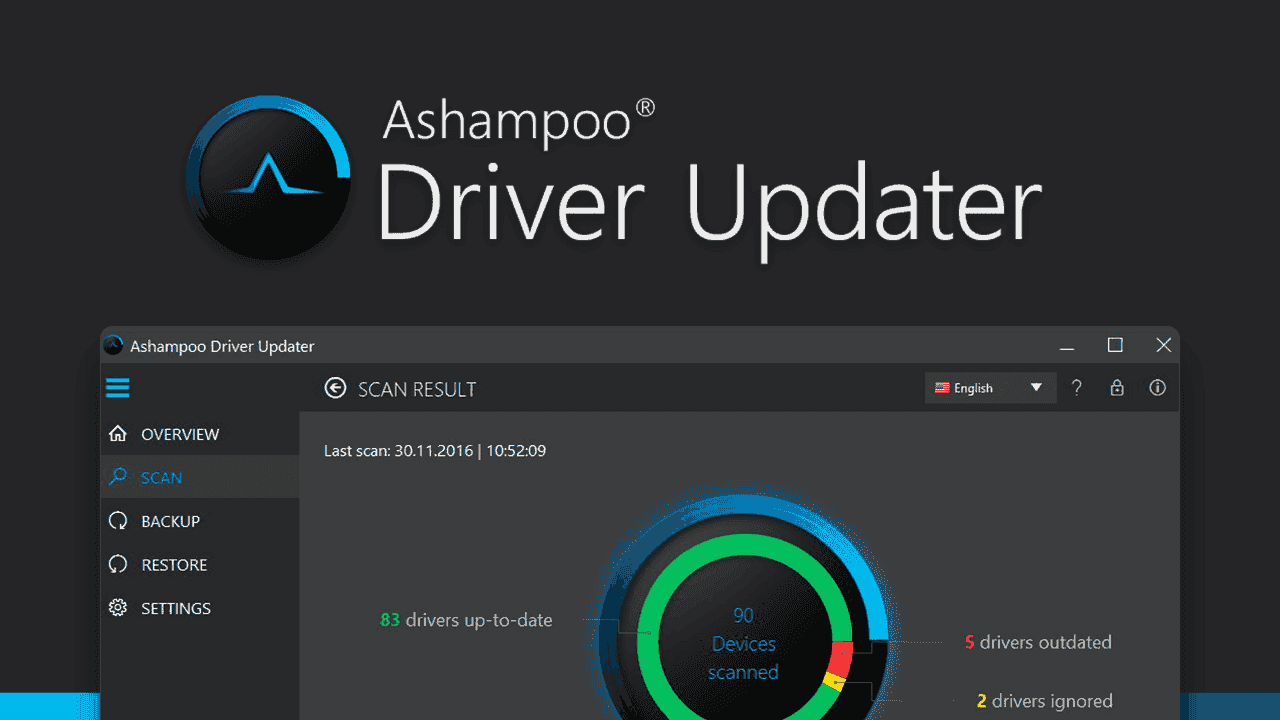Click the 2 drivers ignored label
Image resolution: width=1280 pixels, height=720 pixels.
click(1045, 701)
